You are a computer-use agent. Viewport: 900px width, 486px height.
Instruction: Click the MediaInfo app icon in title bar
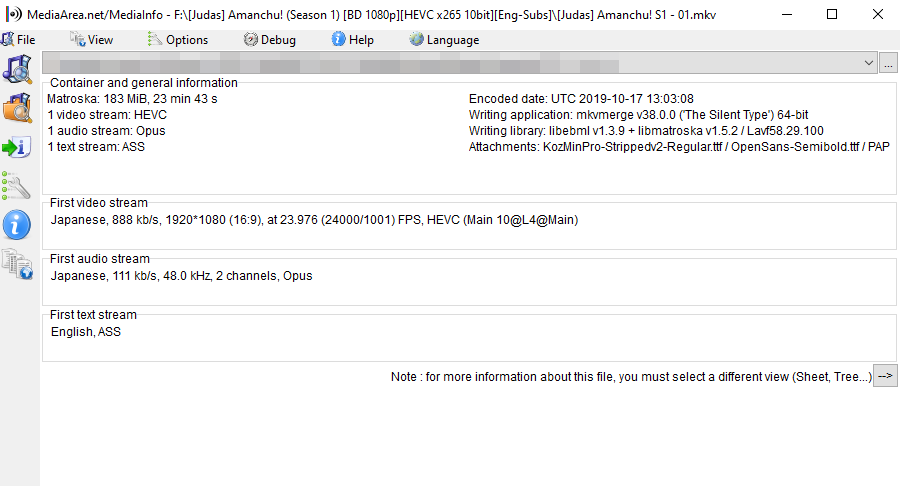pyautogui.click(x=13, y=14)
